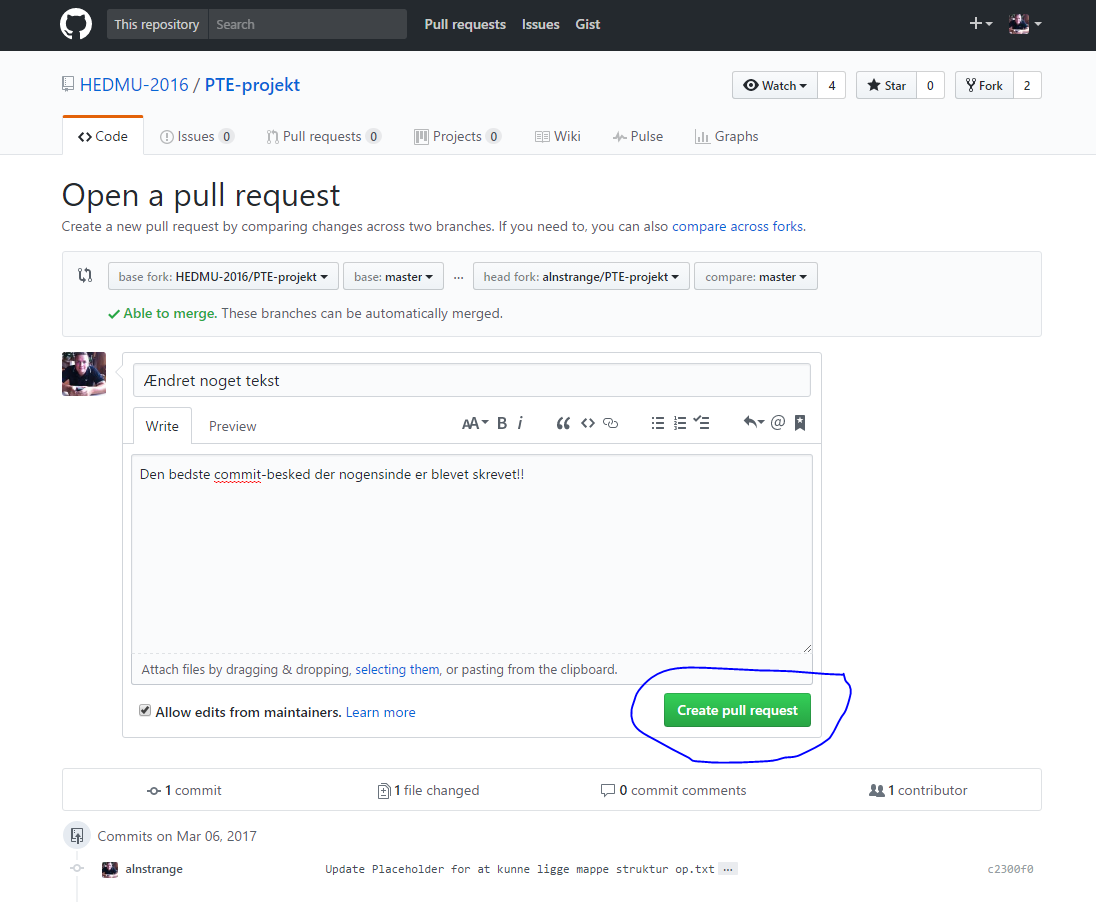Open the Watch dropdown button
1096x915 pixels.
(x=774, y=85)
